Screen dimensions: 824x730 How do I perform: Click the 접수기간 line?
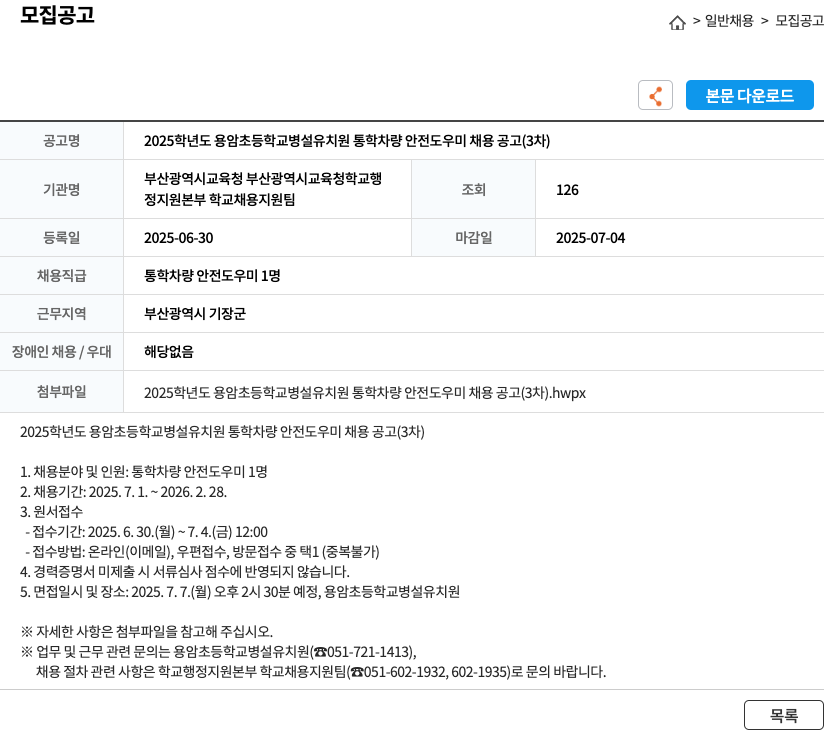(x=147, y=532)
